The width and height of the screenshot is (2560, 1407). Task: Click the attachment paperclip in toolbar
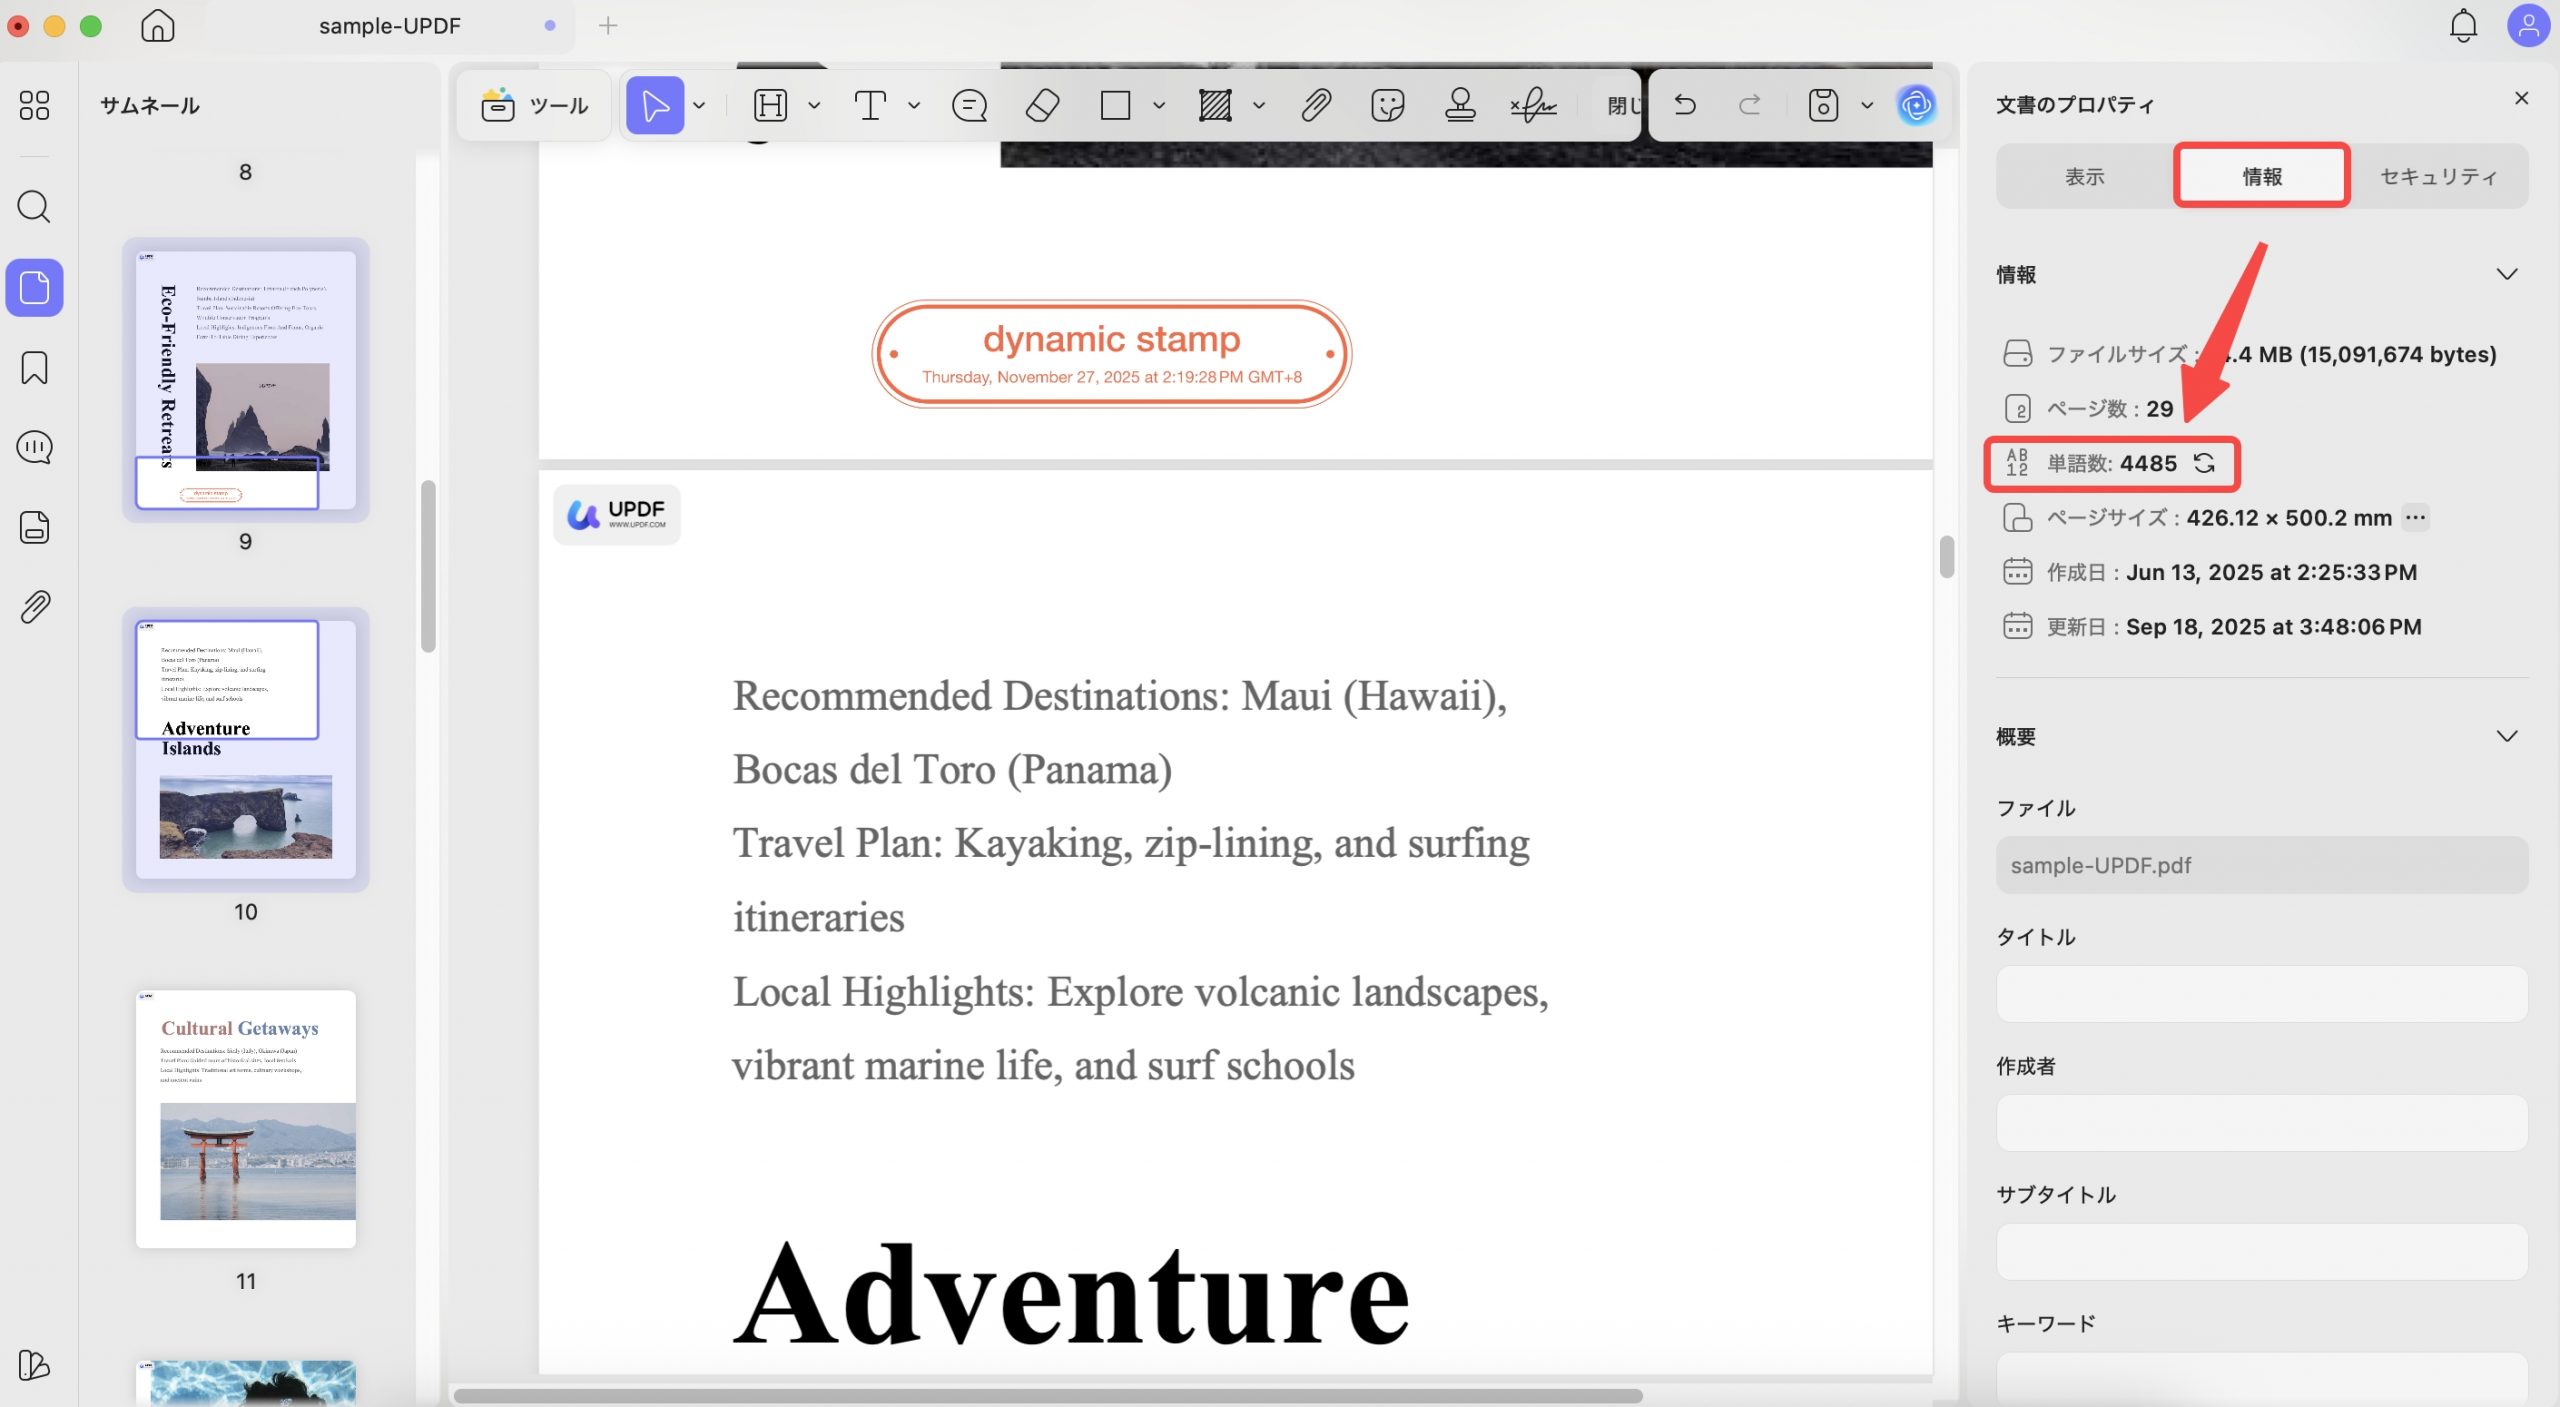pyautogui.click(x=1316, y=105)
